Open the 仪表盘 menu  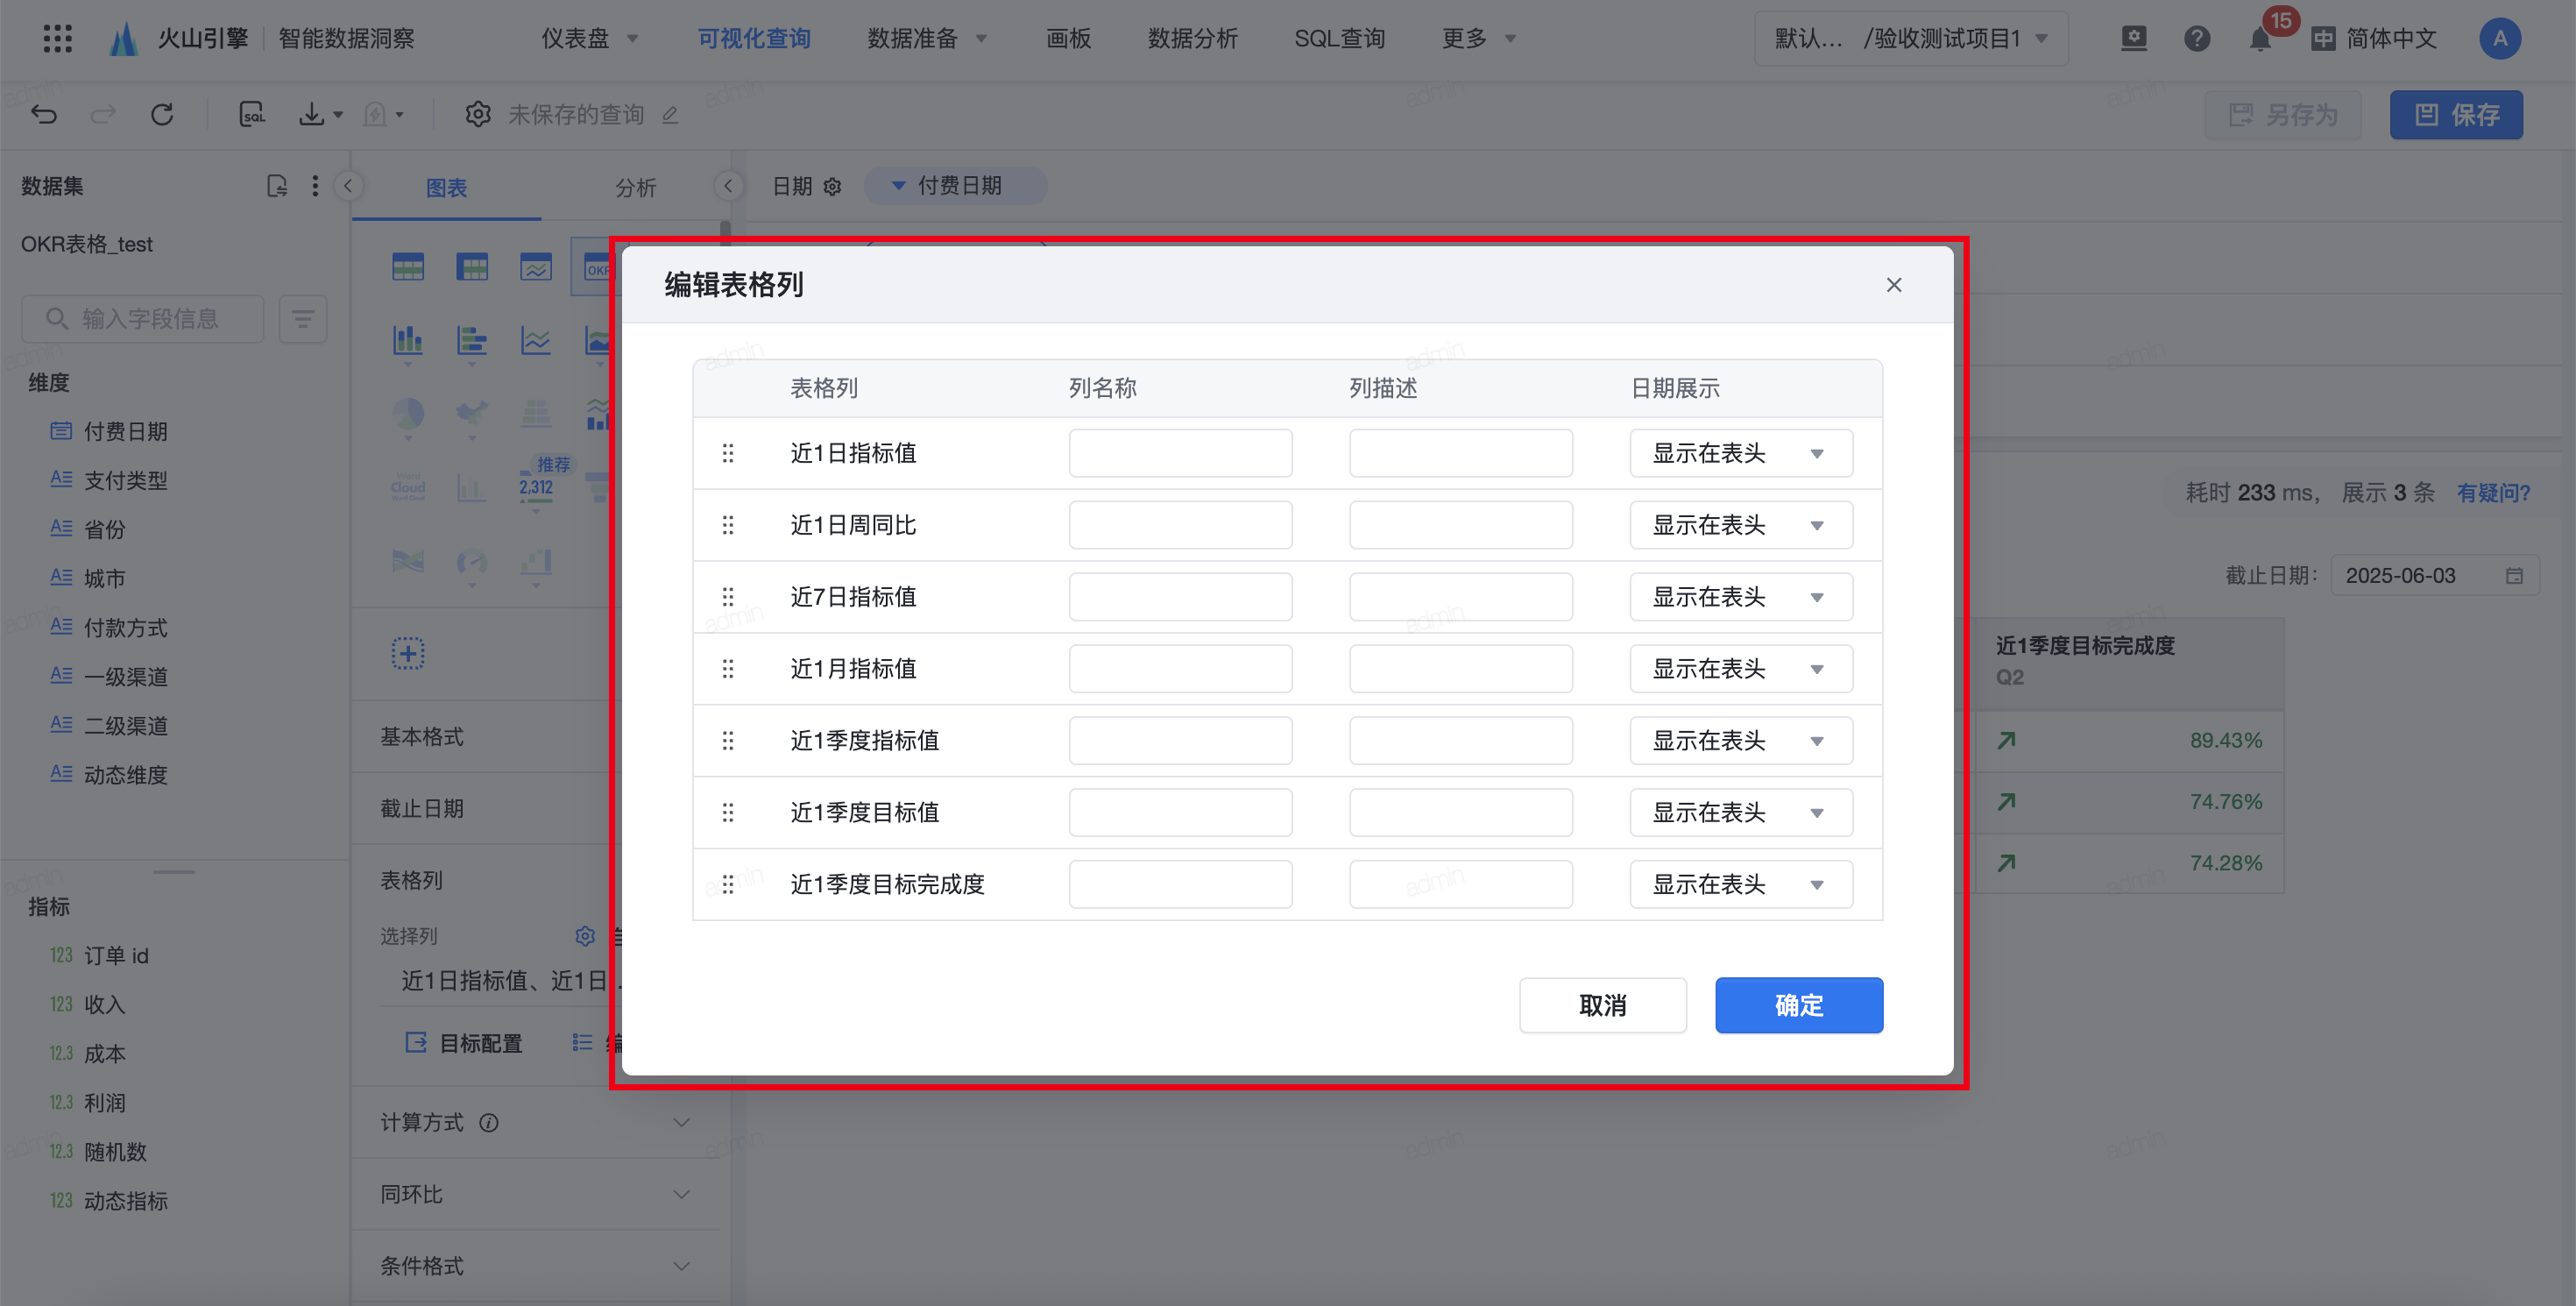click(589, 38)
